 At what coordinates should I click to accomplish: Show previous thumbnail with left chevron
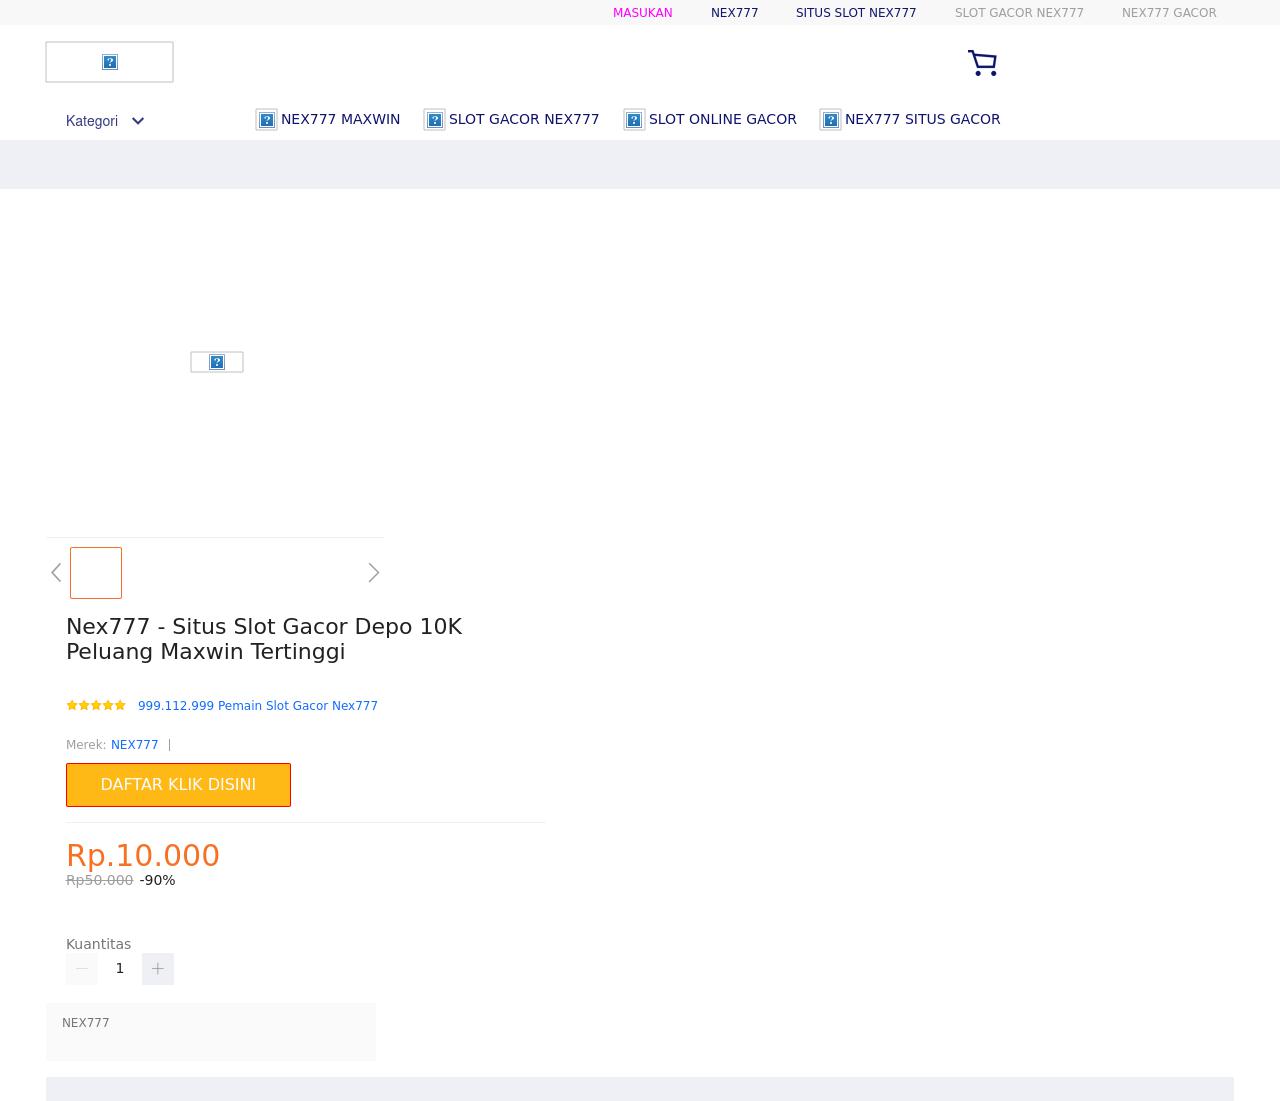(56, 573)
